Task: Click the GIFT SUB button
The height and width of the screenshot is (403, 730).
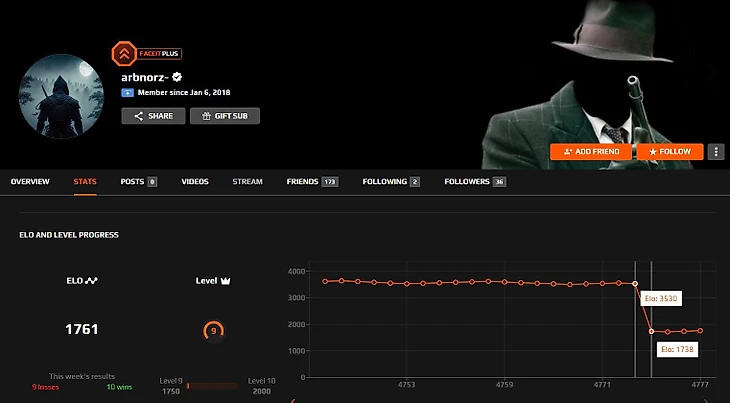Action: (225, 116)
